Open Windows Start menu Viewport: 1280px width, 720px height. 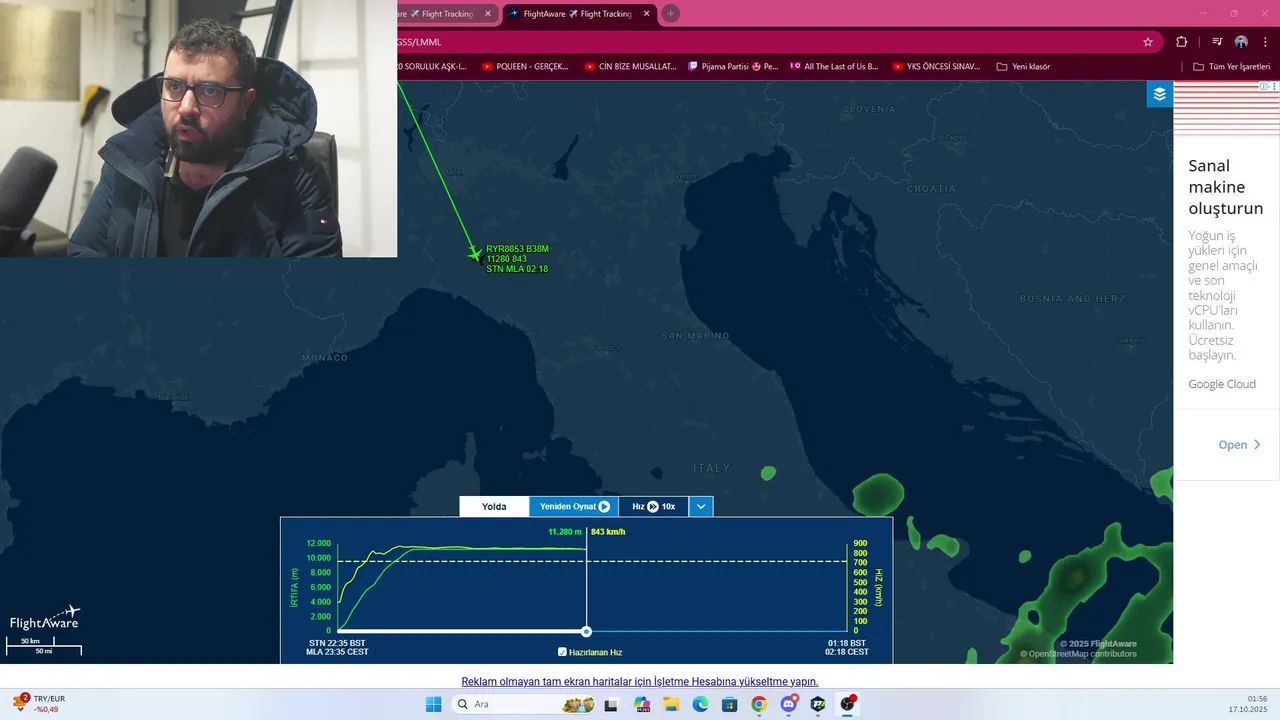(433, 704)
